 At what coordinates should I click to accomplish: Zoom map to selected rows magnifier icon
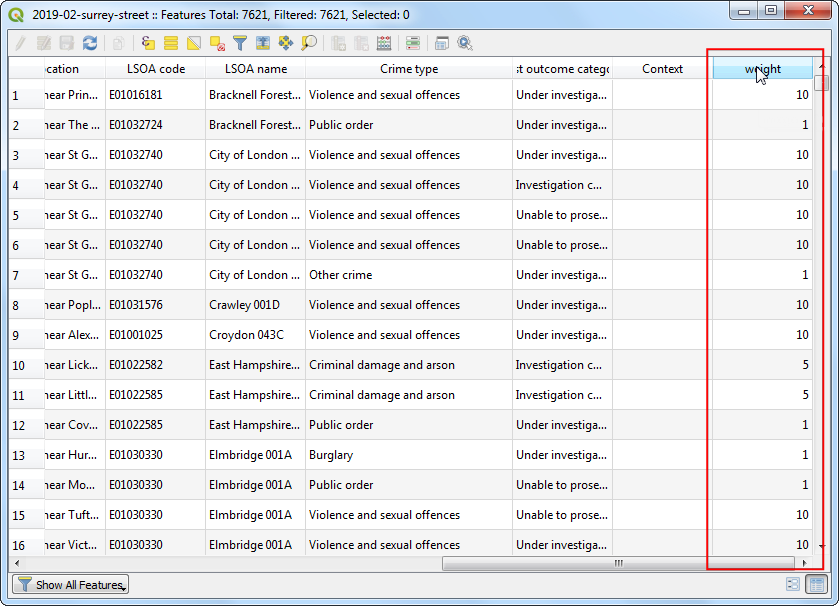coord(309,43)
